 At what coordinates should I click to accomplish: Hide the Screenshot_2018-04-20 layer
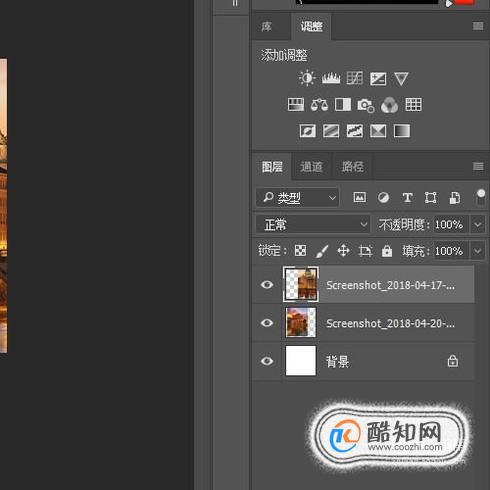(x=267, y=323)
